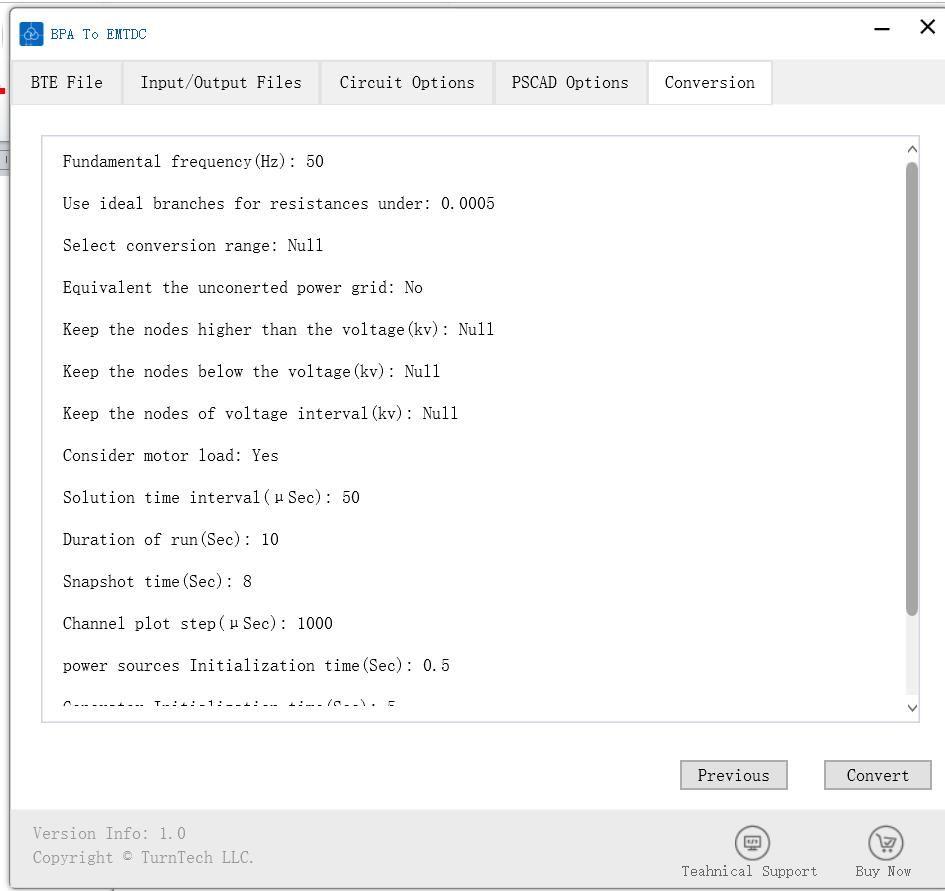Image resolution: width=945 pixels, height=891 pixels.
Task: Click the BPA To EMTDC app logo icon
Action: (x=31, y=34)
